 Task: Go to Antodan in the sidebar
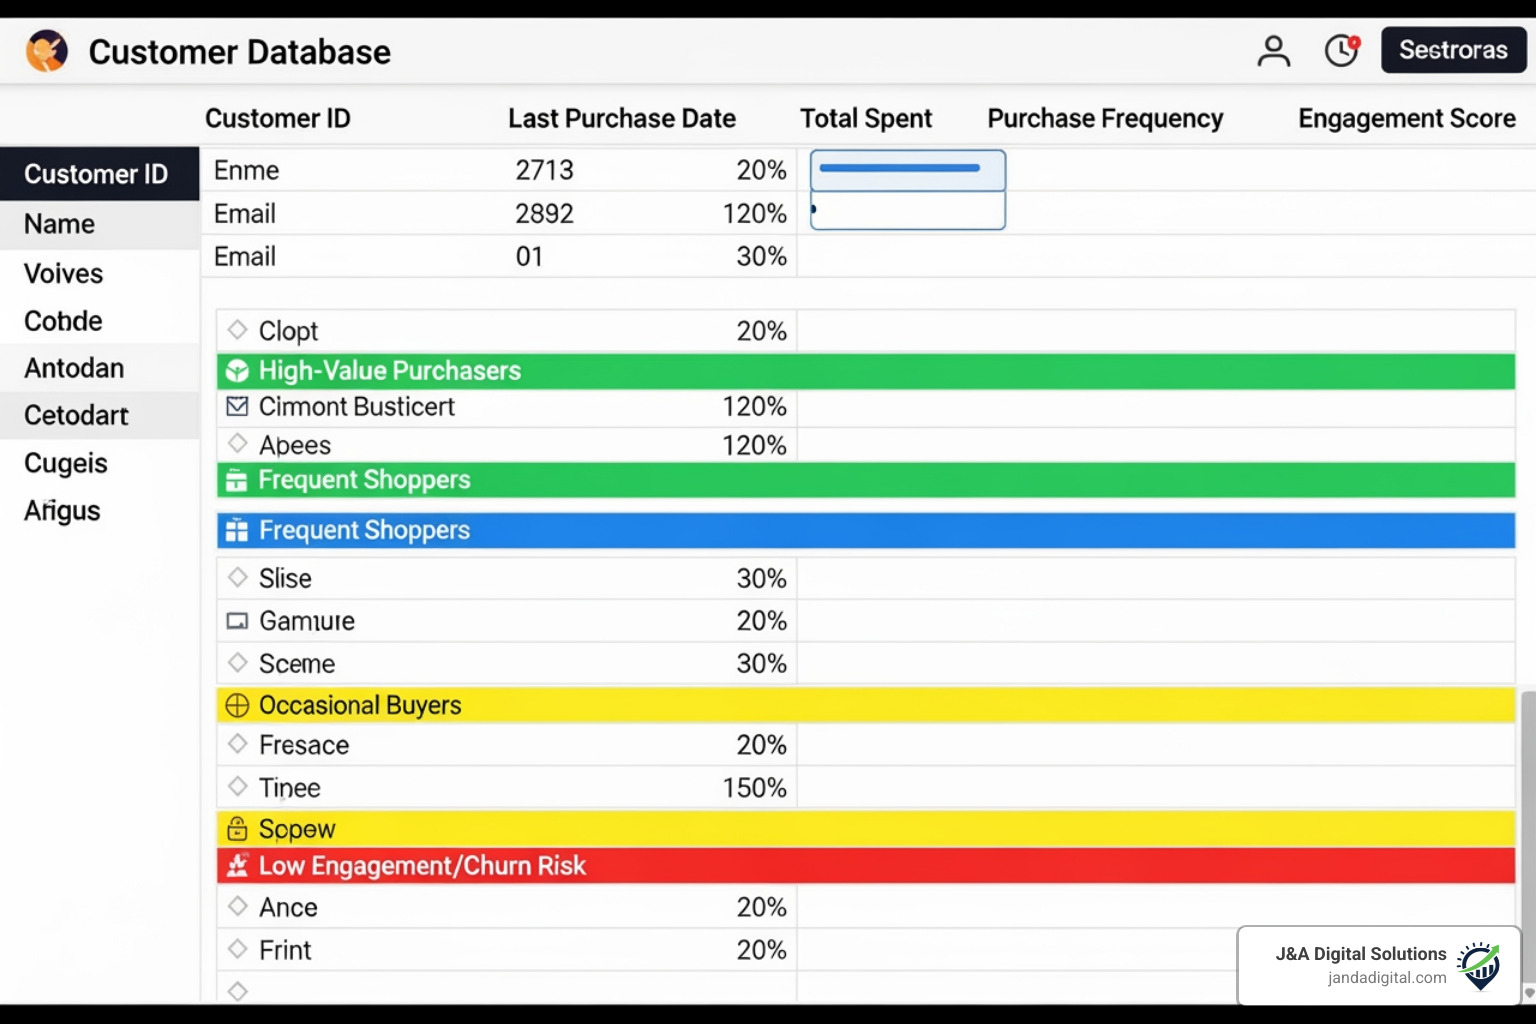(100, 368)
